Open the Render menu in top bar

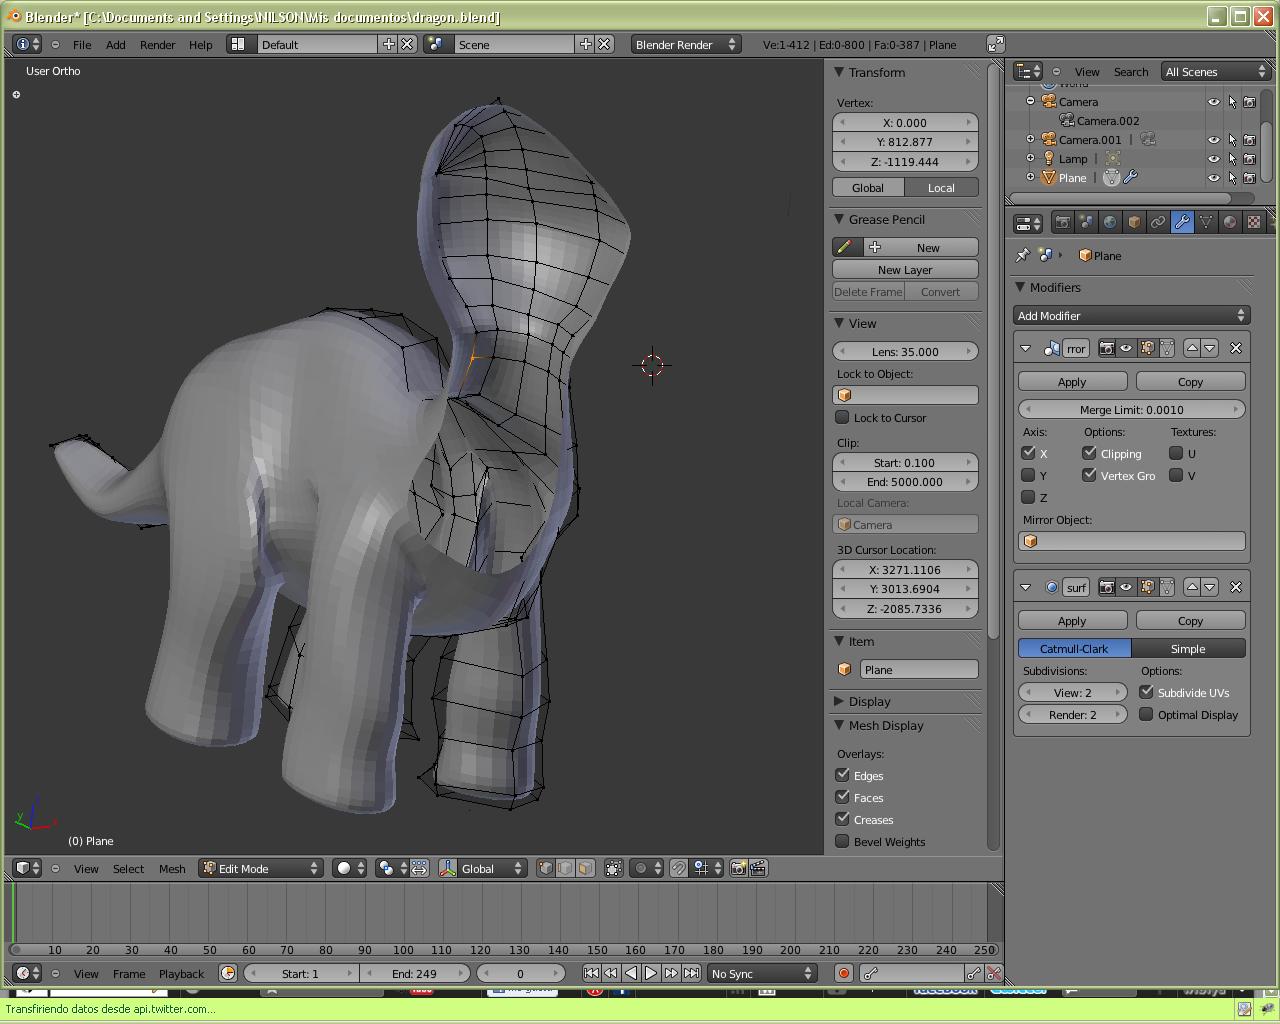(x=157, y=44)
